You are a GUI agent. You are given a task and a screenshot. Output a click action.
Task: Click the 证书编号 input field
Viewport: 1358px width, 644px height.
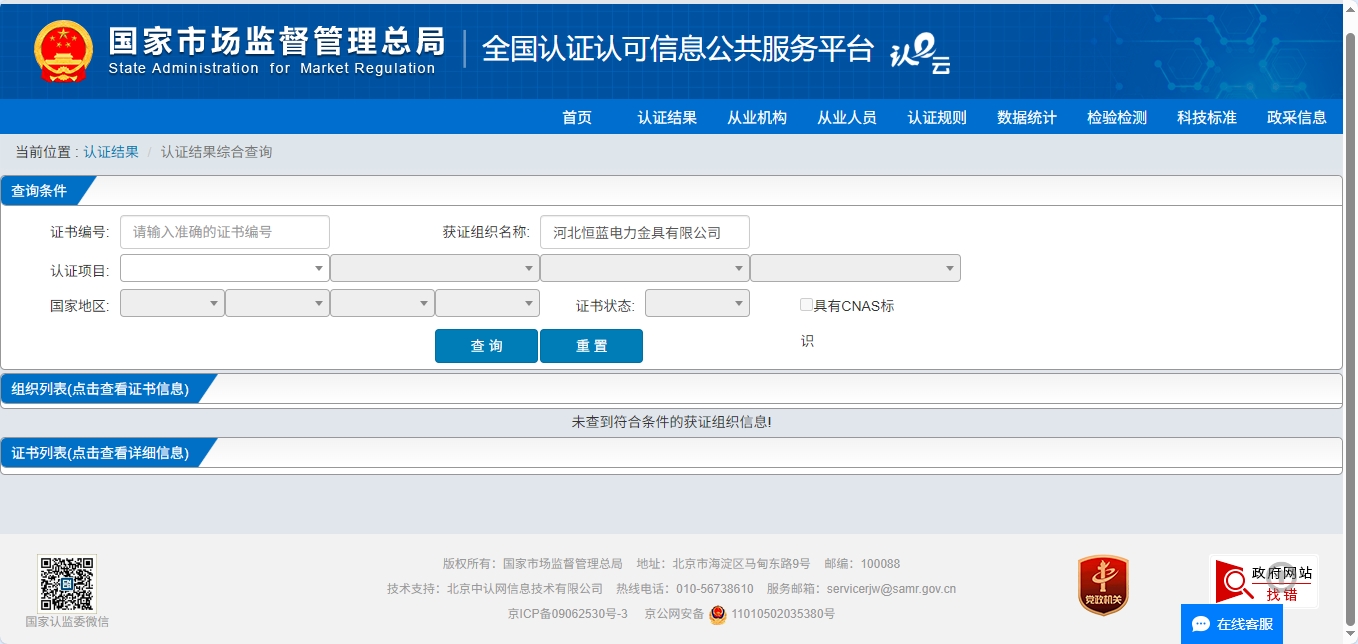click(x=225, y=232)
